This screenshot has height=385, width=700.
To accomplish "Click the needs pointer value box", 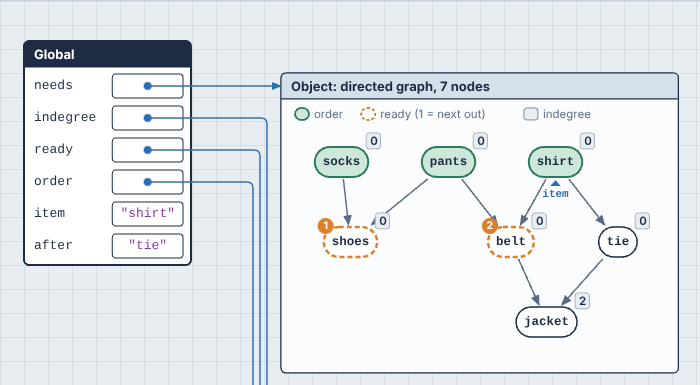I will 148,86.
